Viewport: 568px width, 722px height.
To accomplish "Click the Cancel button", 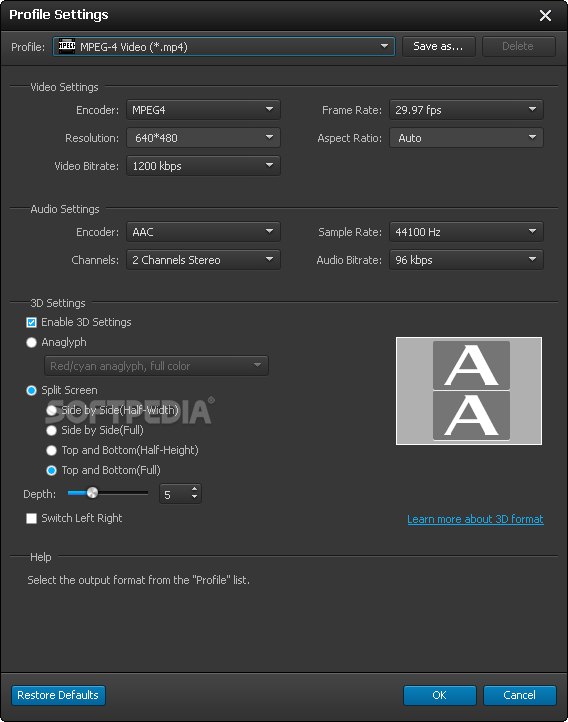I will click(x=519, y=695).
